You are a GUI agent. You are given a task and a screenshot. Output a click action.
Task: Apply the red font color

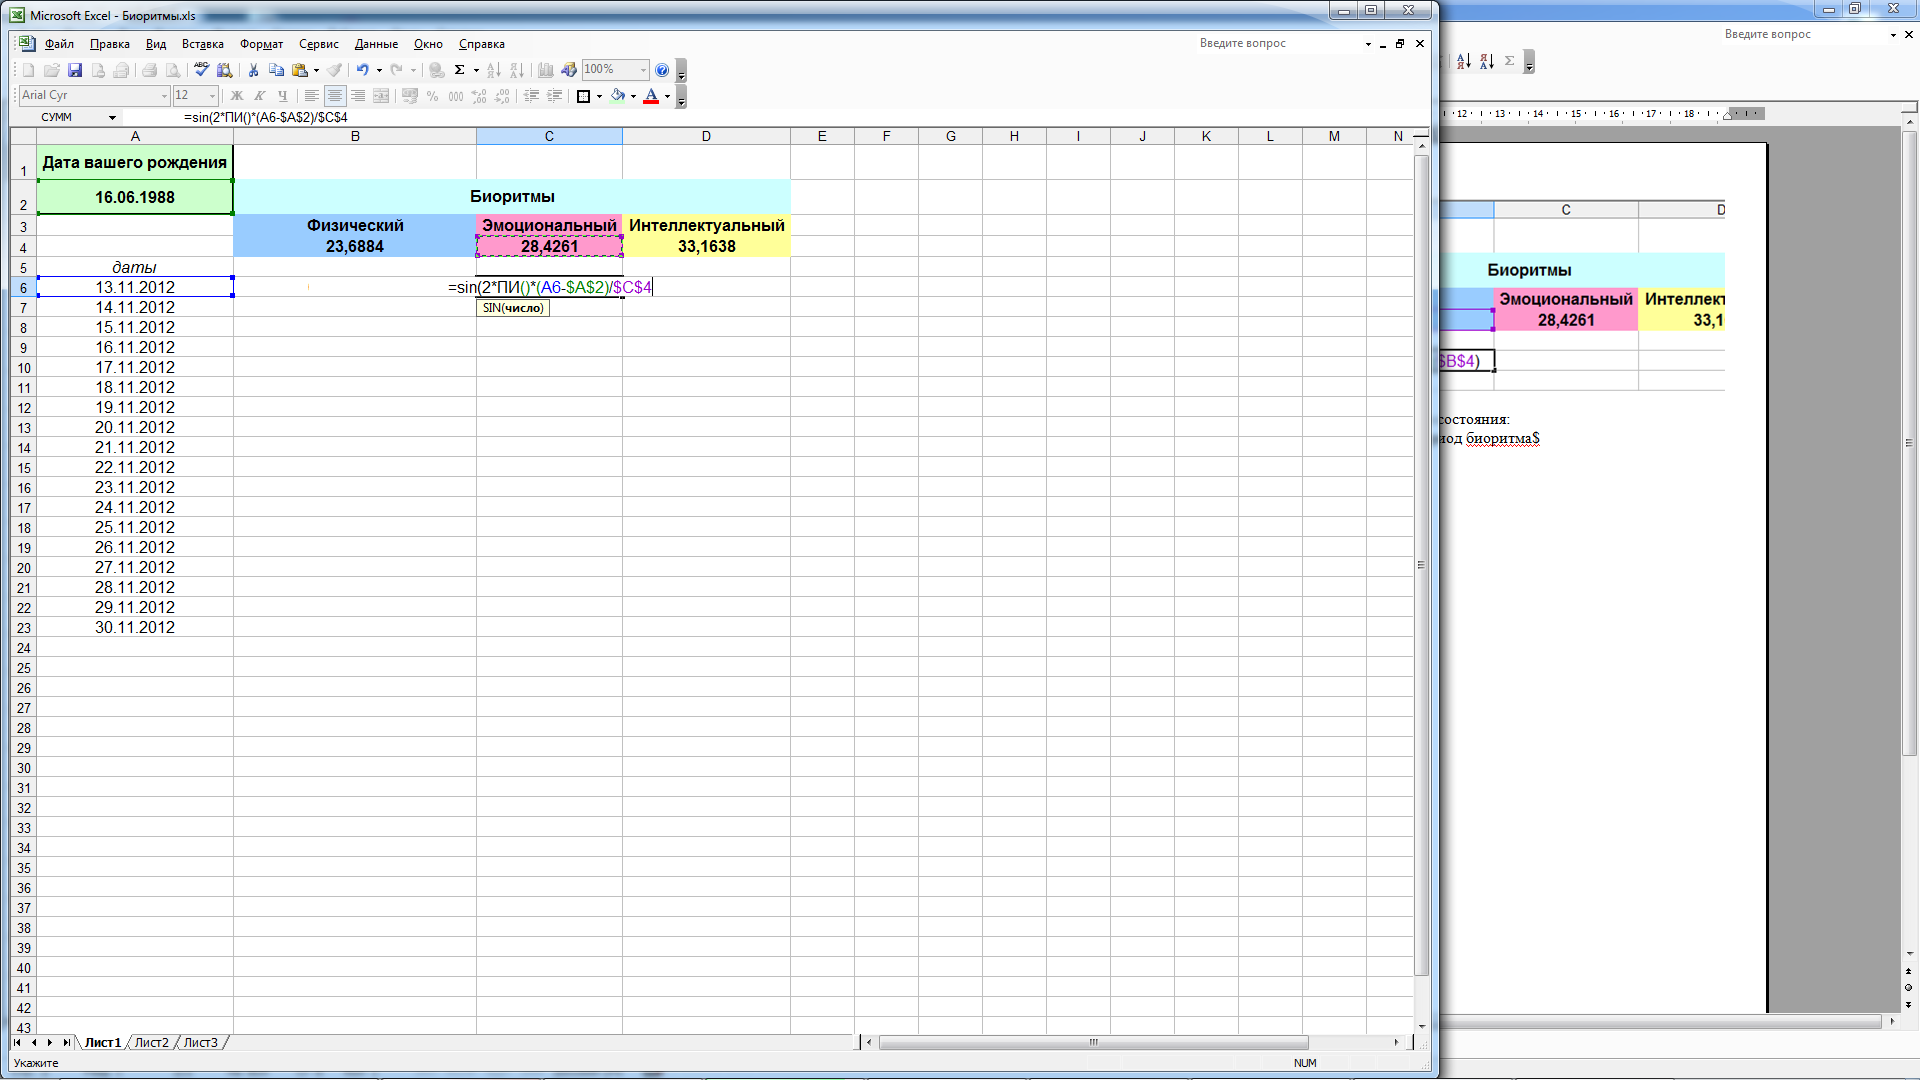[651, 96]
